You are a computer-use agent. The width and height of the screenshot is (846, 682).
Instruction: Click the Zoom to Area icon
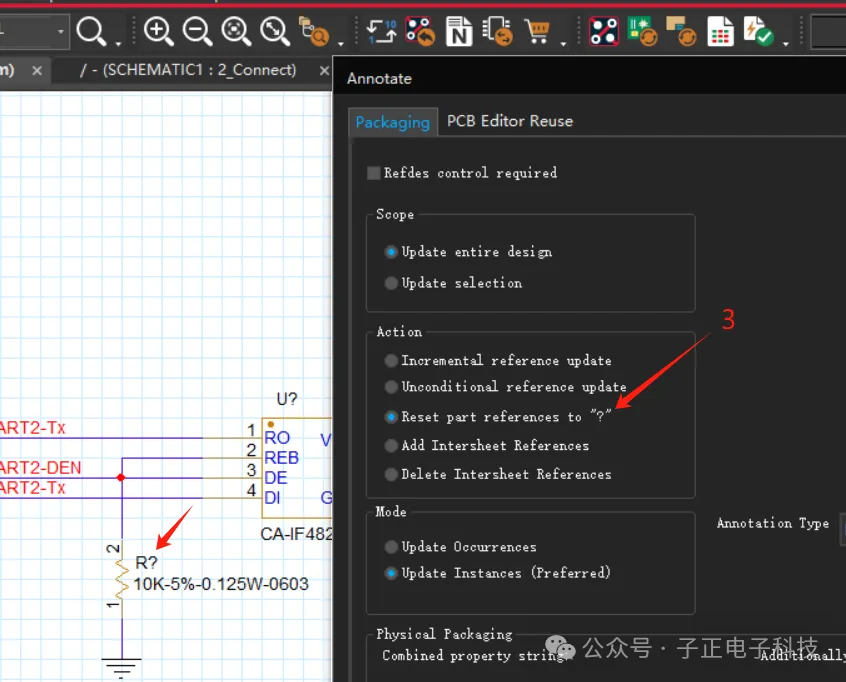click(236, 31)
